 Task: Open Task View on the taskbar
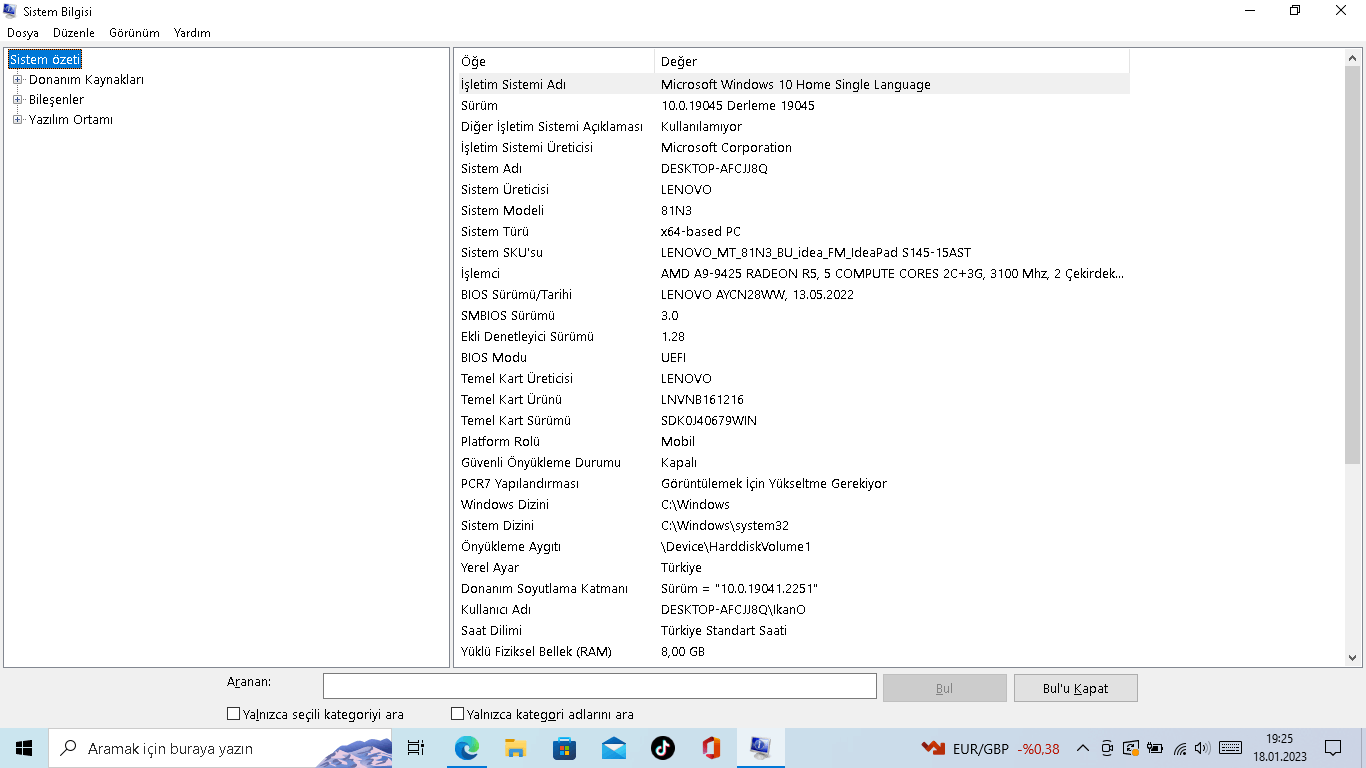coord(416,748)
